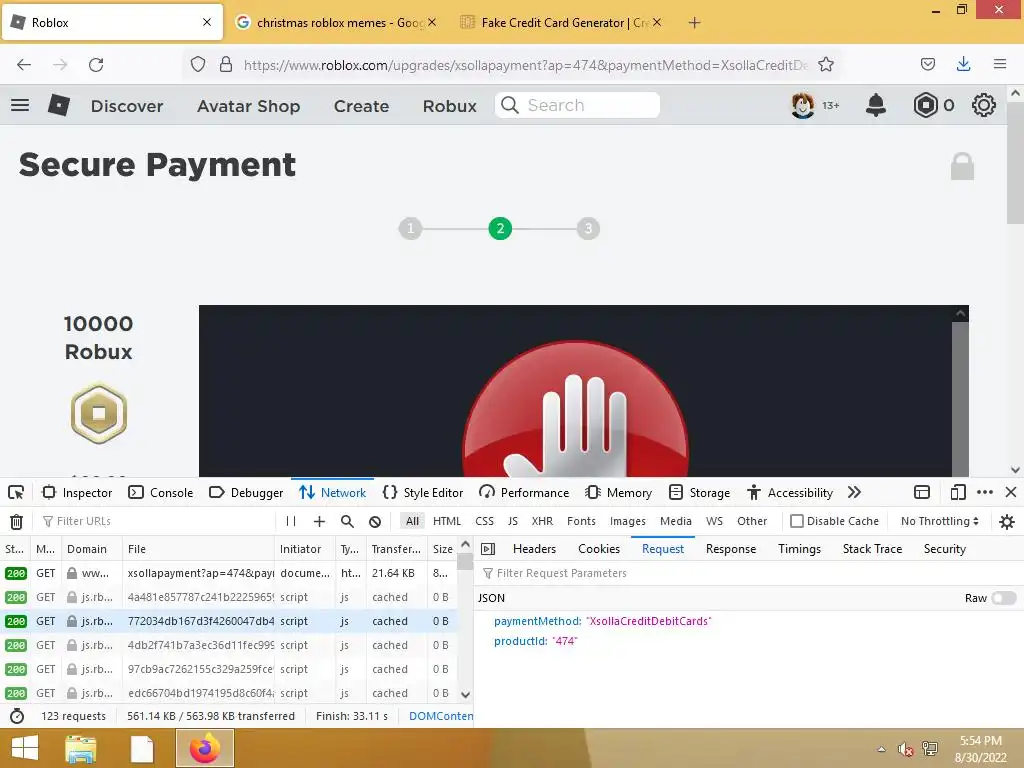
Task: Clear the network log with the trash icon
Action: coord(16,521)
